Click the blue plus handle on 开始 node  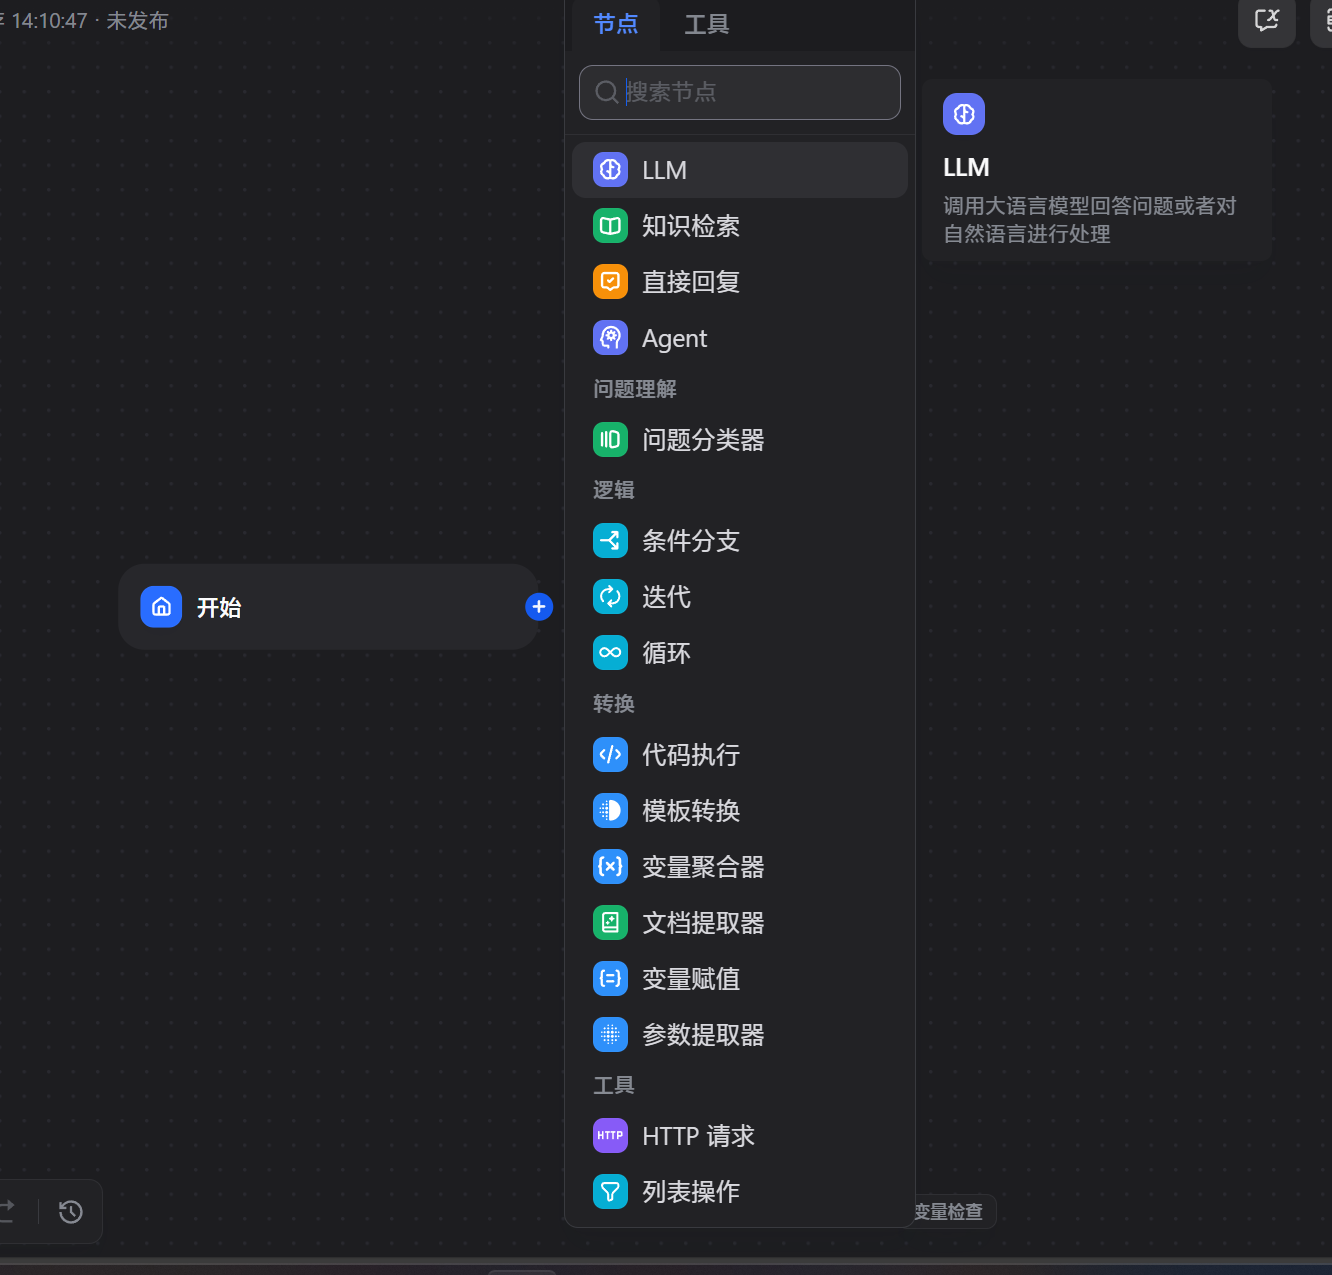pos(539,607)
